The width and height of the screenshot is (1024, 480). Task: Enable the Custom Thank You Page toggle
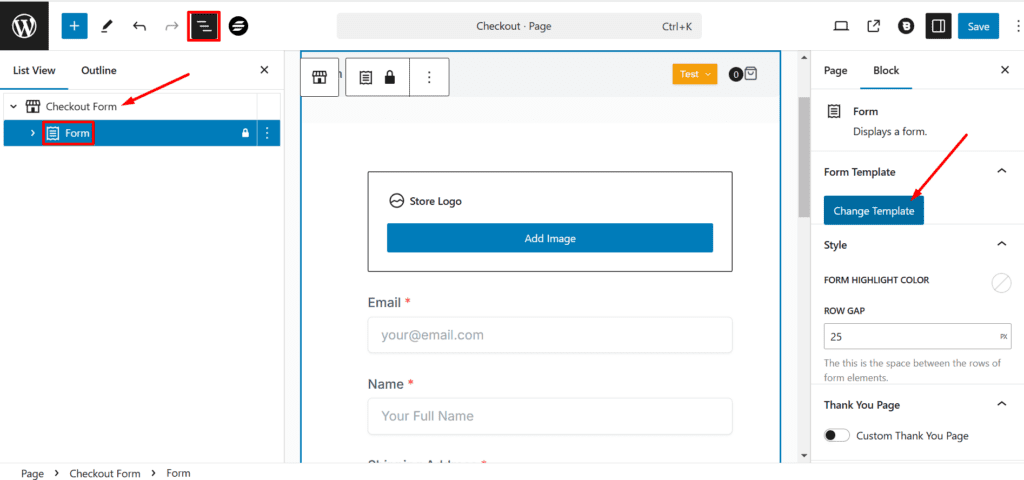[837, 435]
